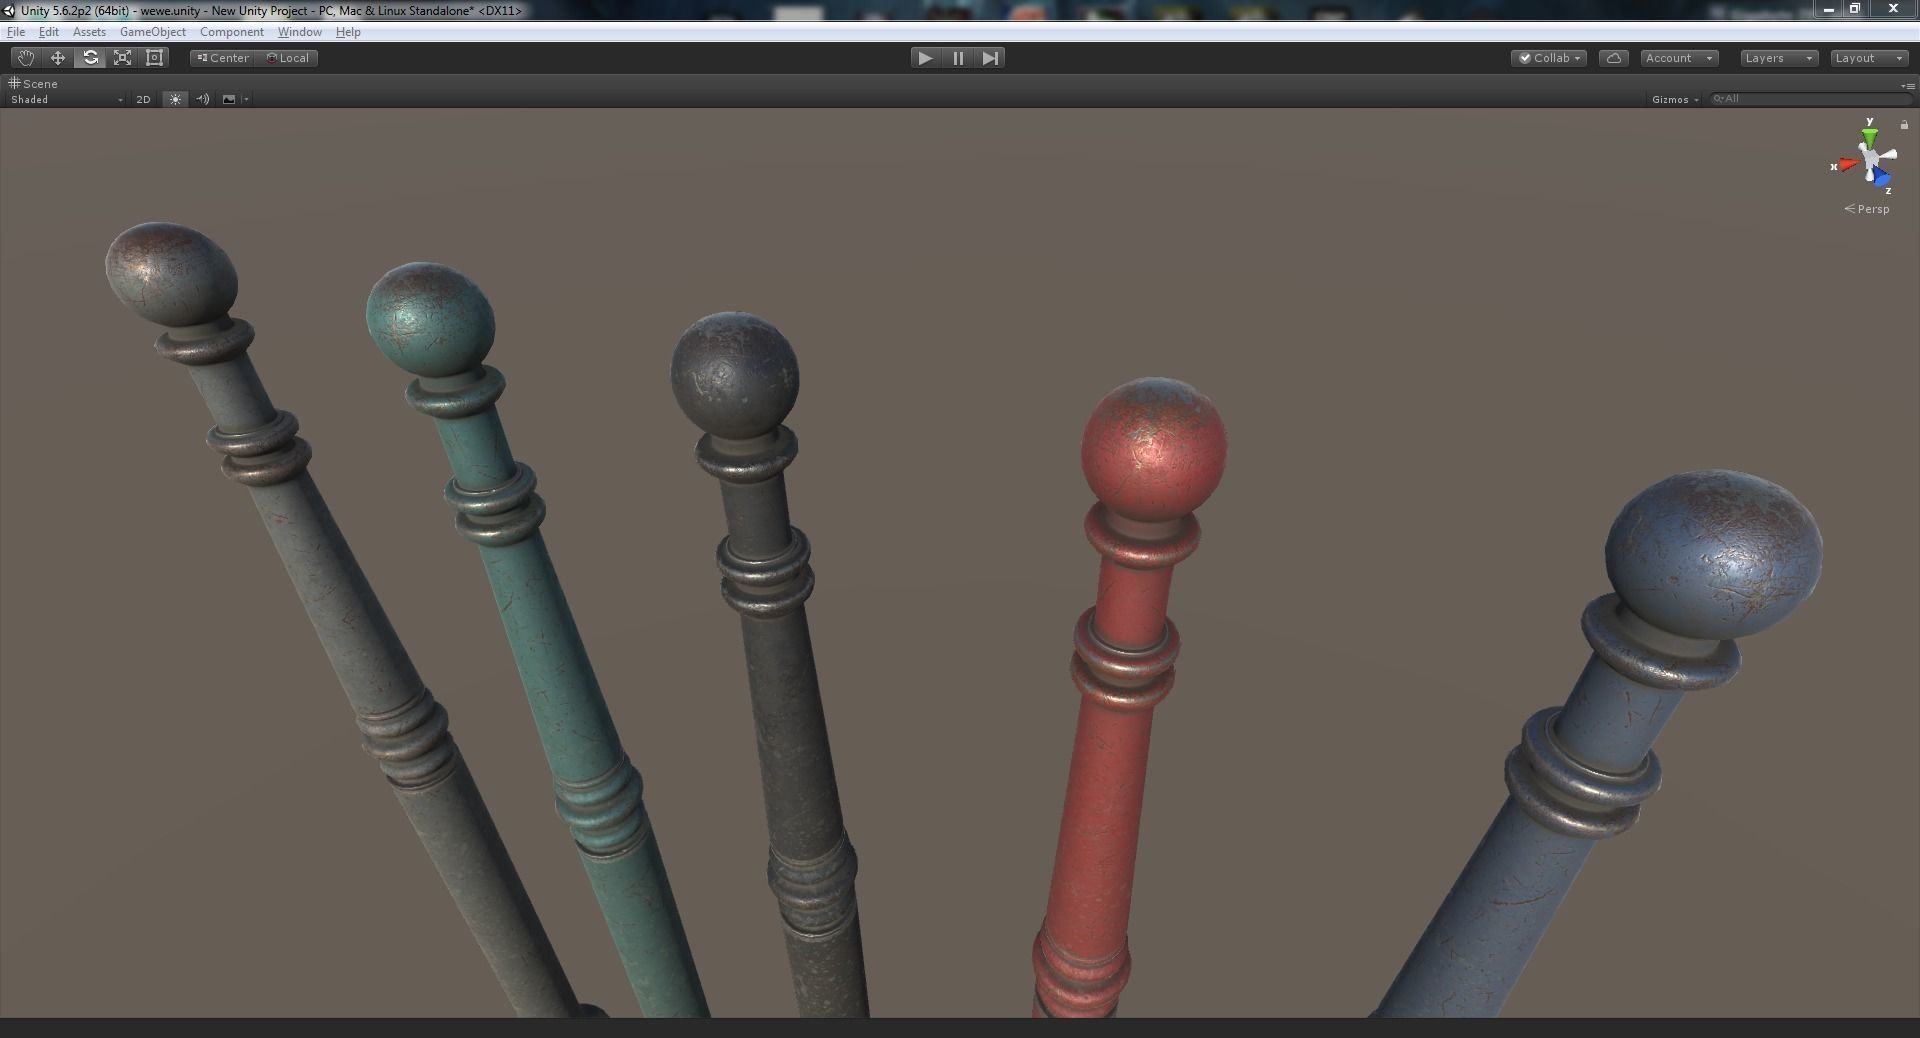Image resolution: width=1920 pixels, height=1038 pixels.
Task: Click the Step frame button
Action: [x=990, y=58]
